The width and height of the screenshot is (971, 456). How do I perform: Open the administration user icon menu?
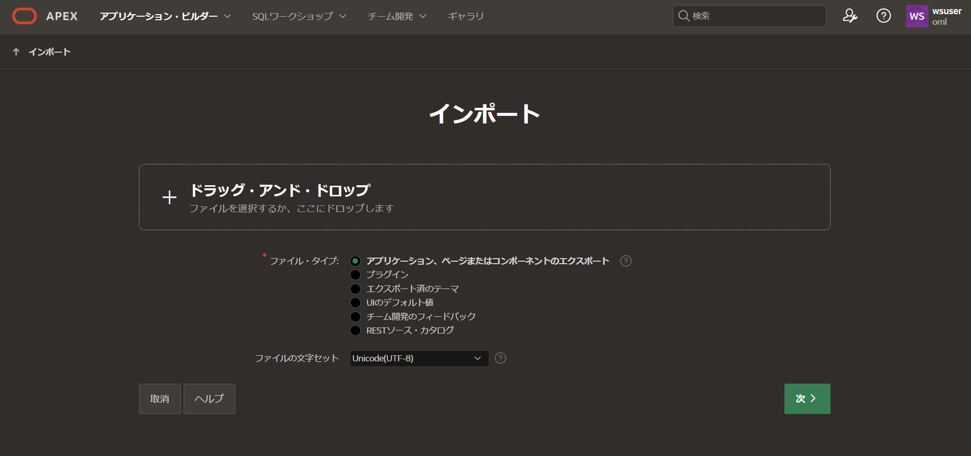pos(850,16)
